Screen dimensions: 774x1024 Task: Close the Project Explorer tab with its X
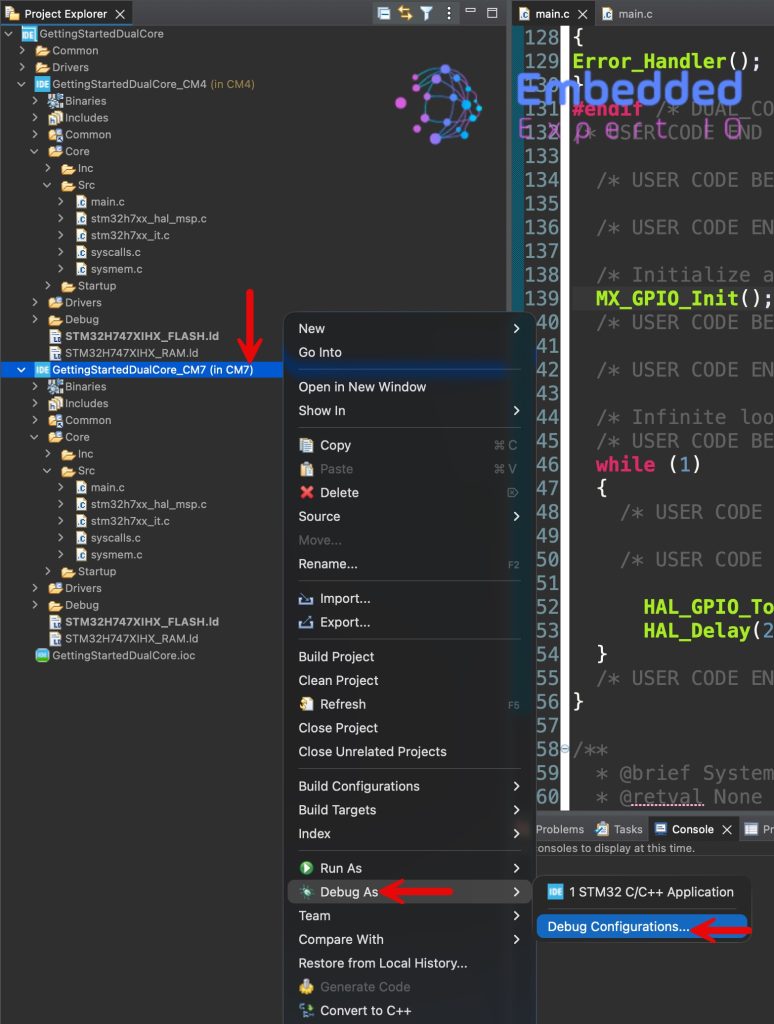click(x=121, y=14)
